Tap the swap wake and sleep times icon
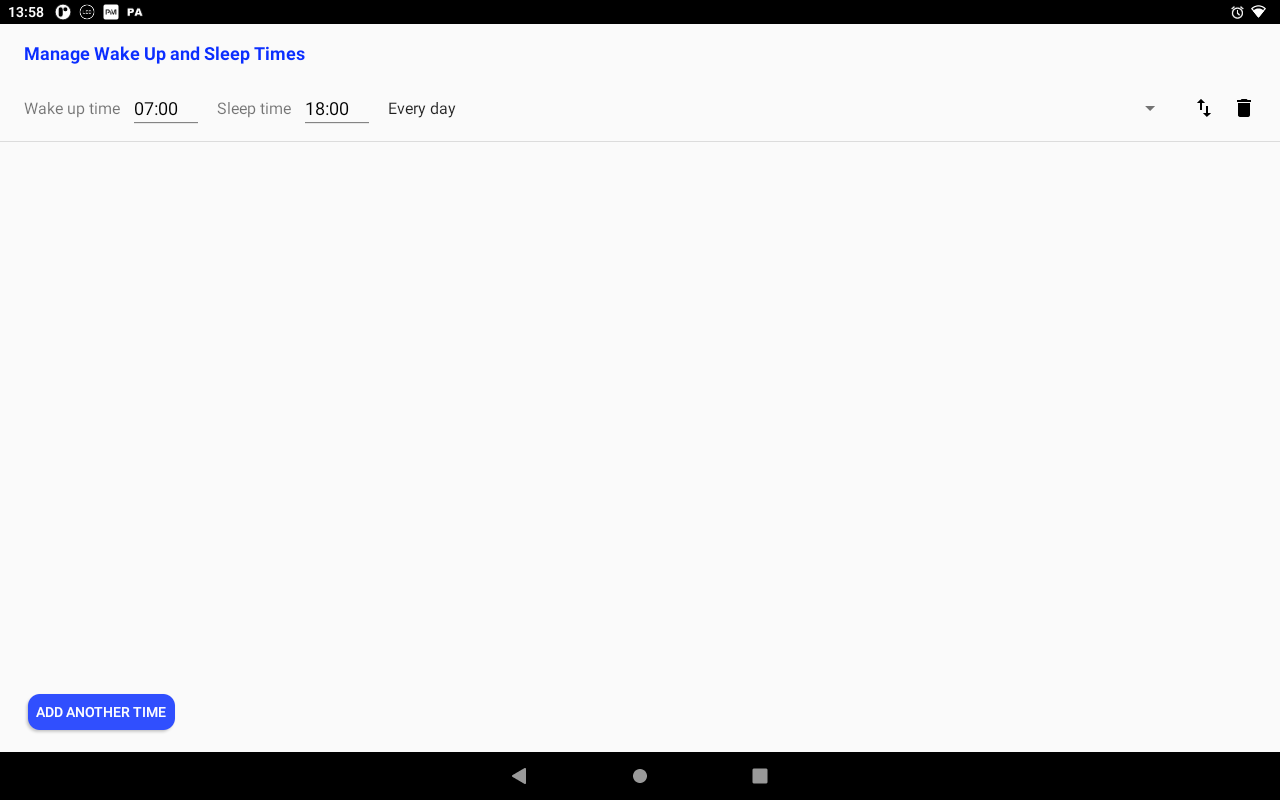This screenshot has width=1280, height=800. click(1204, 108)
